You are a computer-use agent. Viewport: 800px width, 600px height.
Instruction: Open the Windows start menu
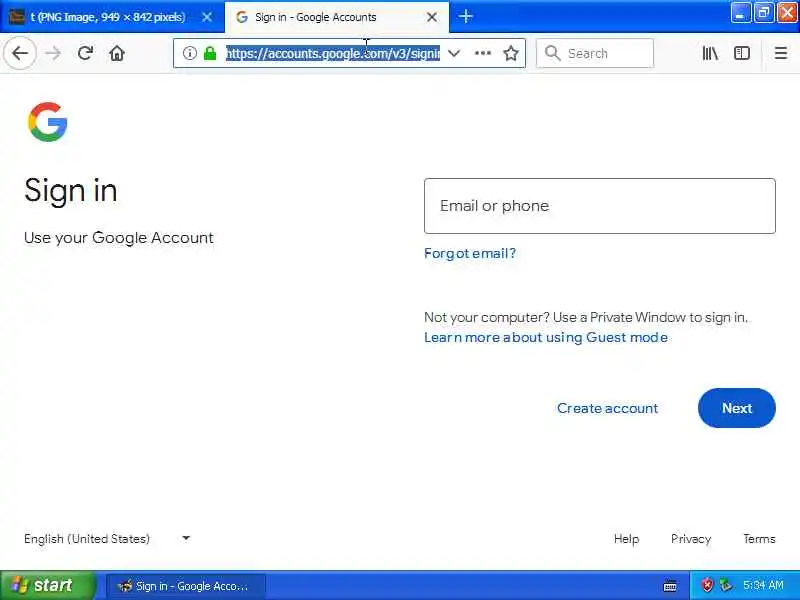click(47, 585)
